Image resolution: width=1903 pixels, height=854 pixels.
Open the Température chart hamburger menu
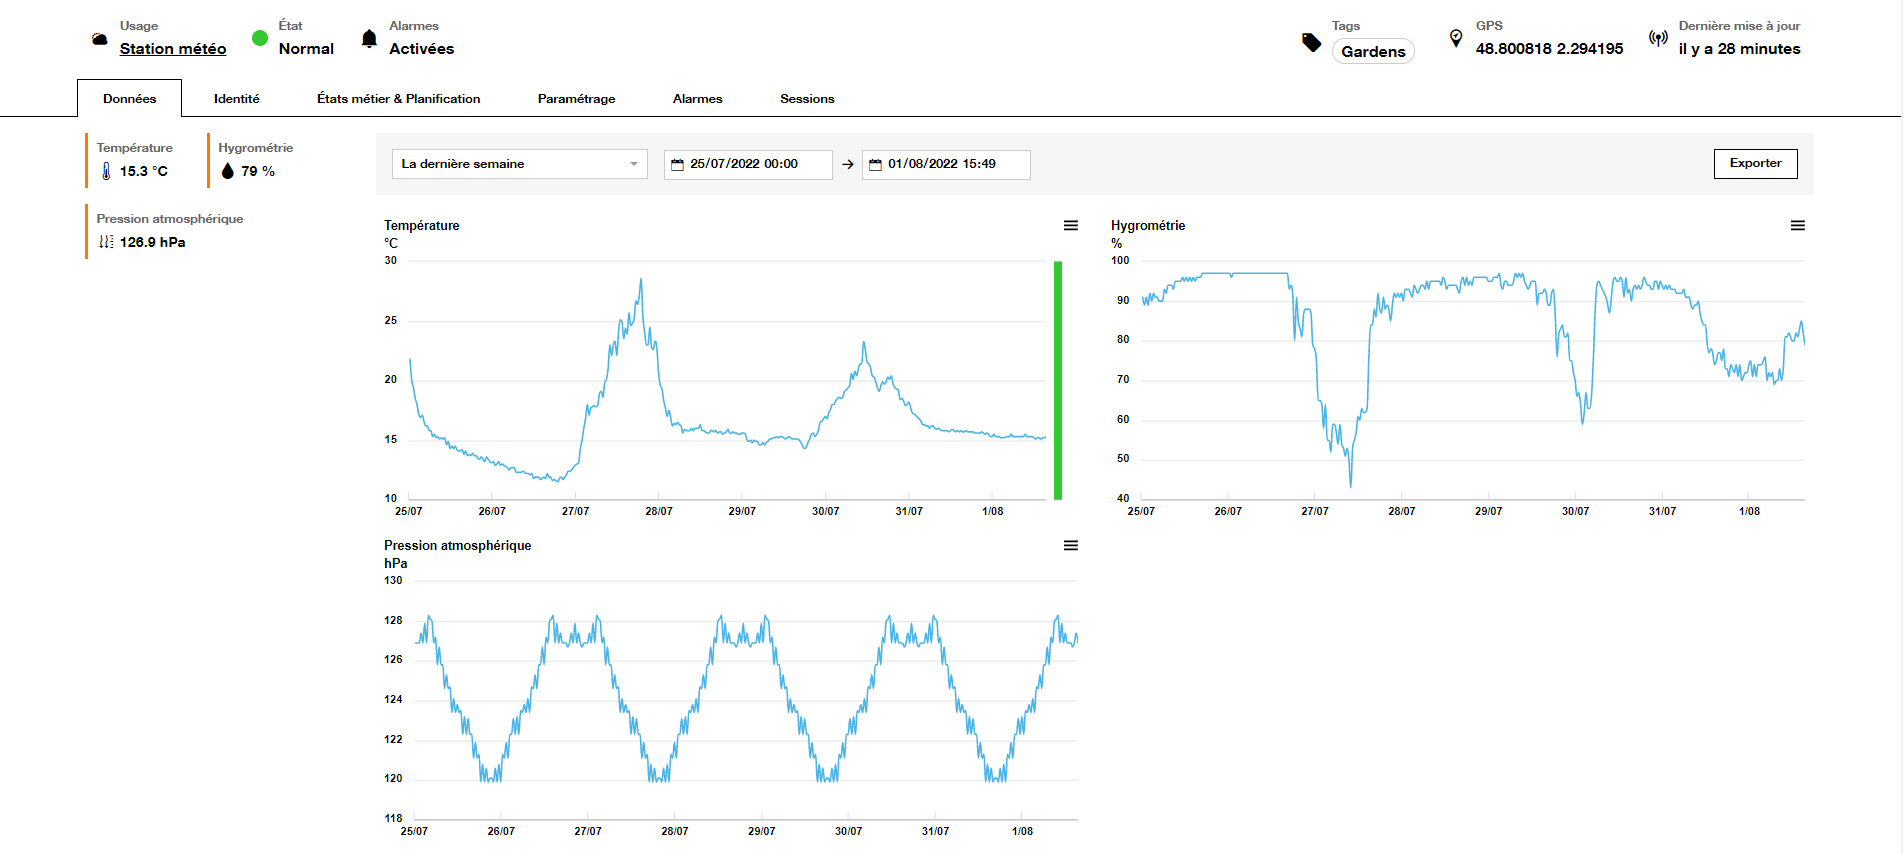point(1070,226)
